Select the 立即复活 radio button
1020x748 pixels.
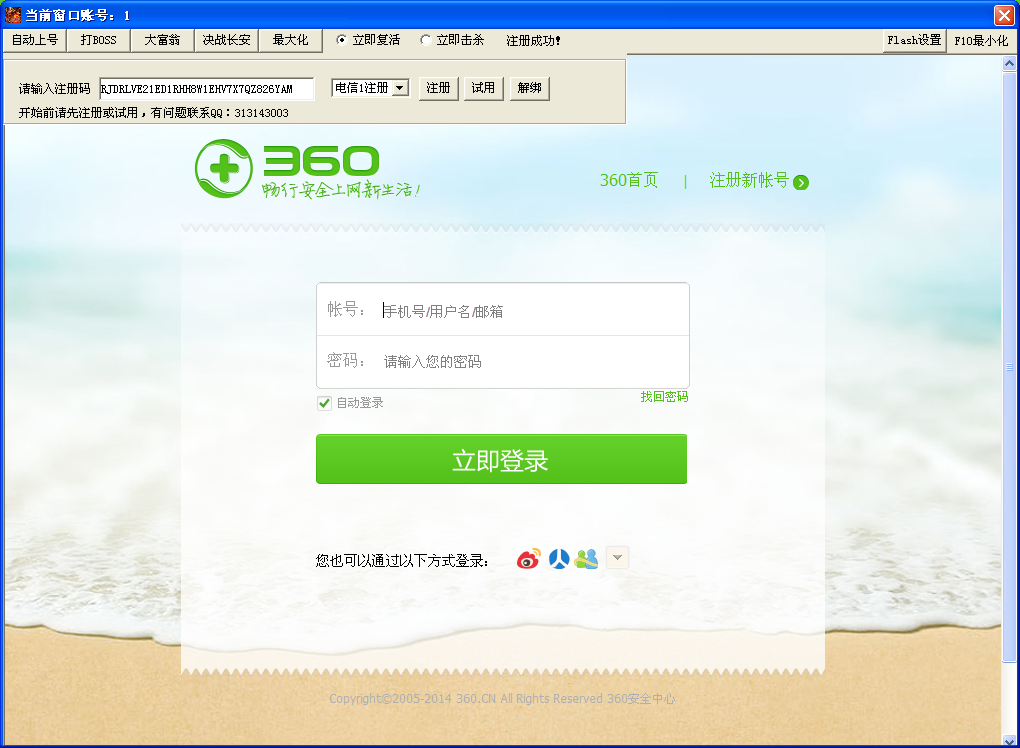point(341,40)
